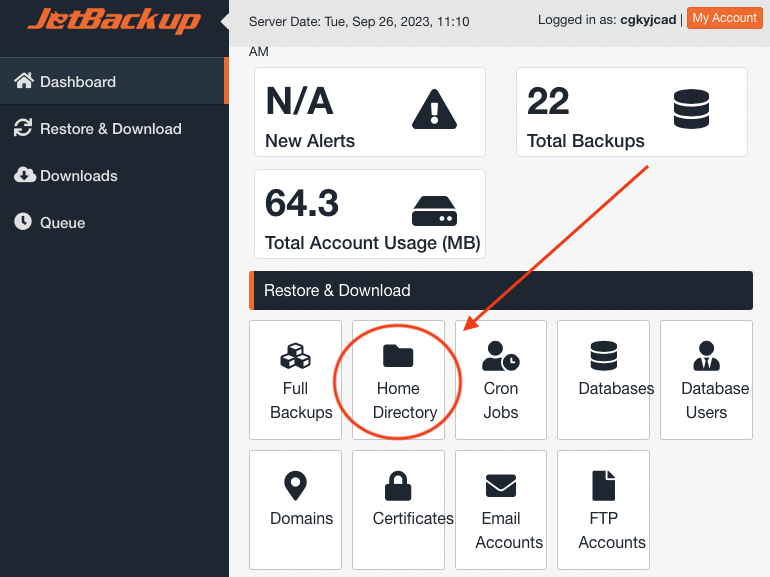Click the Cron Jobs user-clock icon
The height and width of the screenshot is (577, 770).
[x=500, y=356]
